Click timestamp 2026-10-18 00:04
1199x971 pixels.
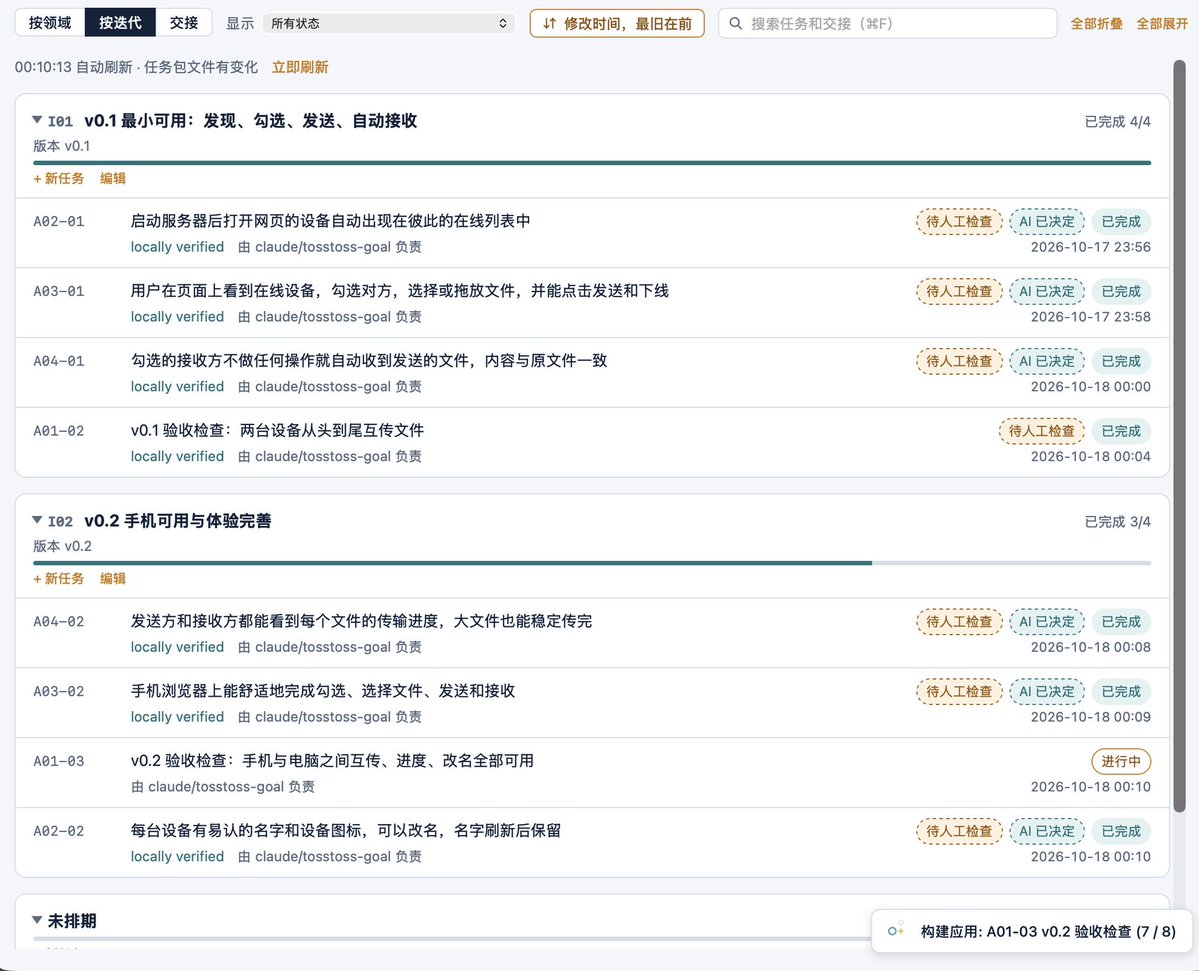coord(1090,456)
